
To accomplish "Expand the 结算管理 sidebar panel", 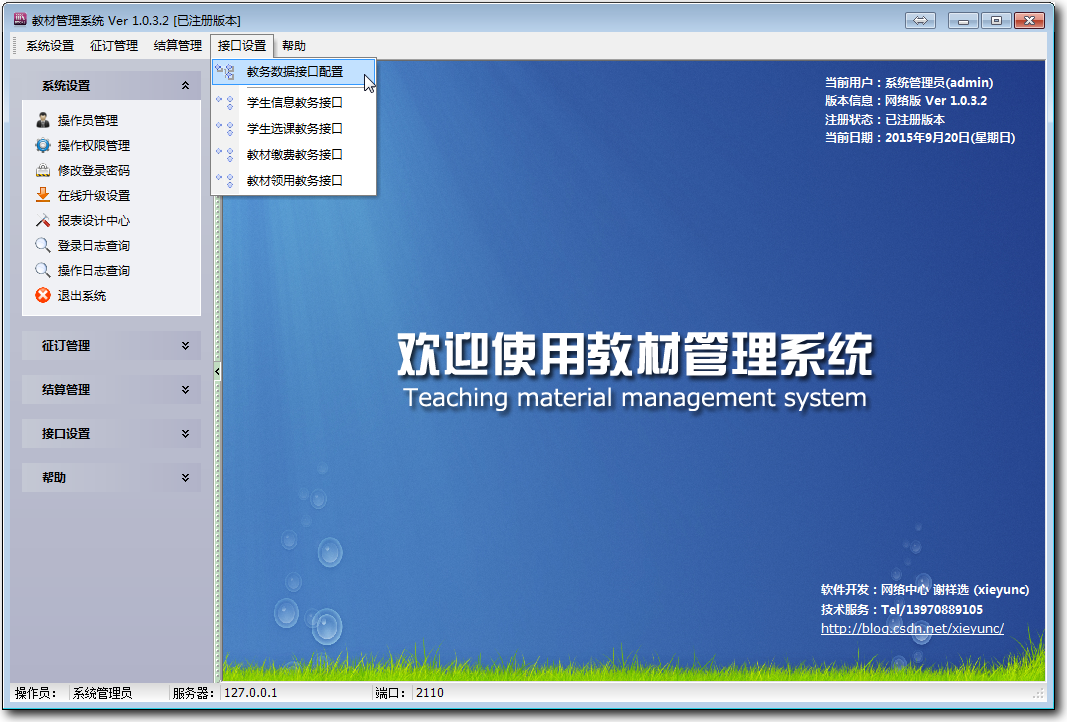I will pyautogui.click(x=185, y=390).
